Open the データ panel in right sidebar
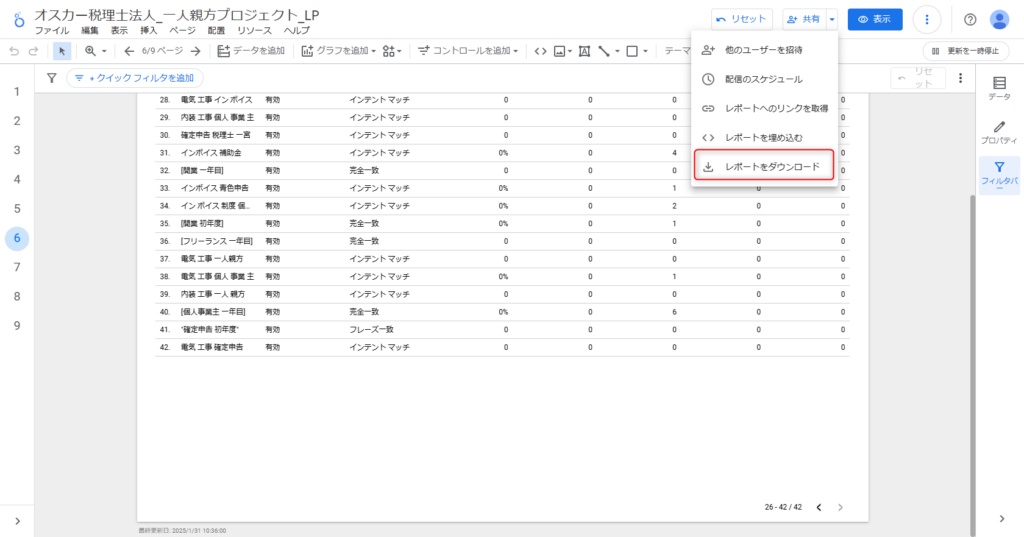The width and height of the screenshot is (1024, 537). coord(998,88)
